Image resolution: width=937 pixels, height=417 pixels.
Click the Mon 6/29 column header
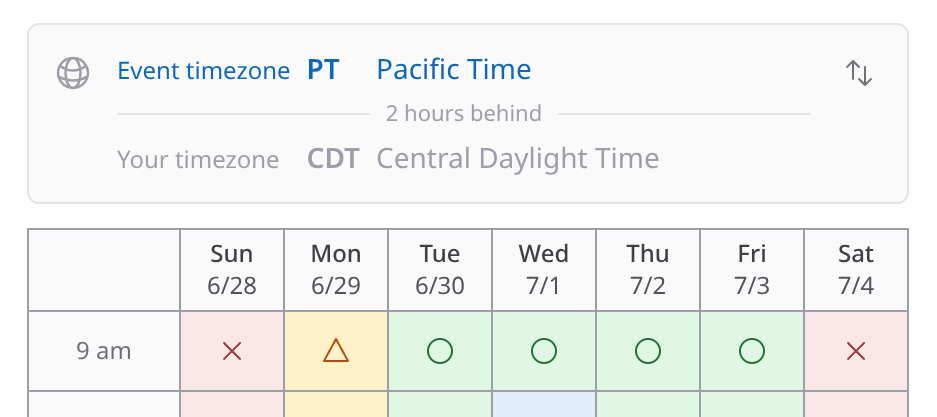336,270
